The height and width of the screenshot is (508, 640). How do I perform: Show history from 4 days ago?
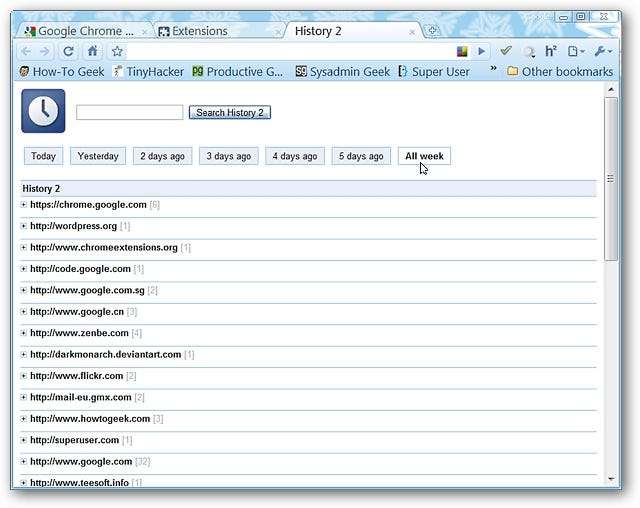click(x=295, y=156)
